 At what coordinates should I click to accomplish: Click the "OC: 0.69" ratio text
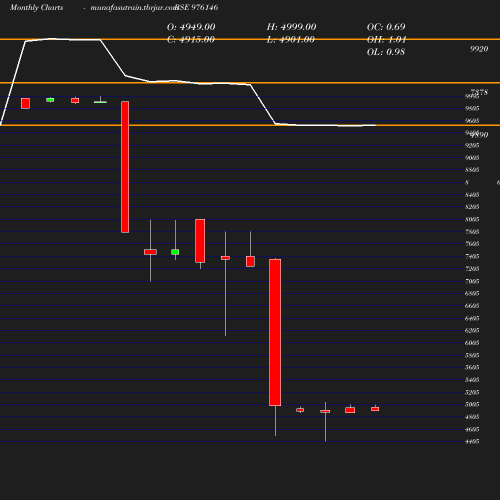[386, 27]
